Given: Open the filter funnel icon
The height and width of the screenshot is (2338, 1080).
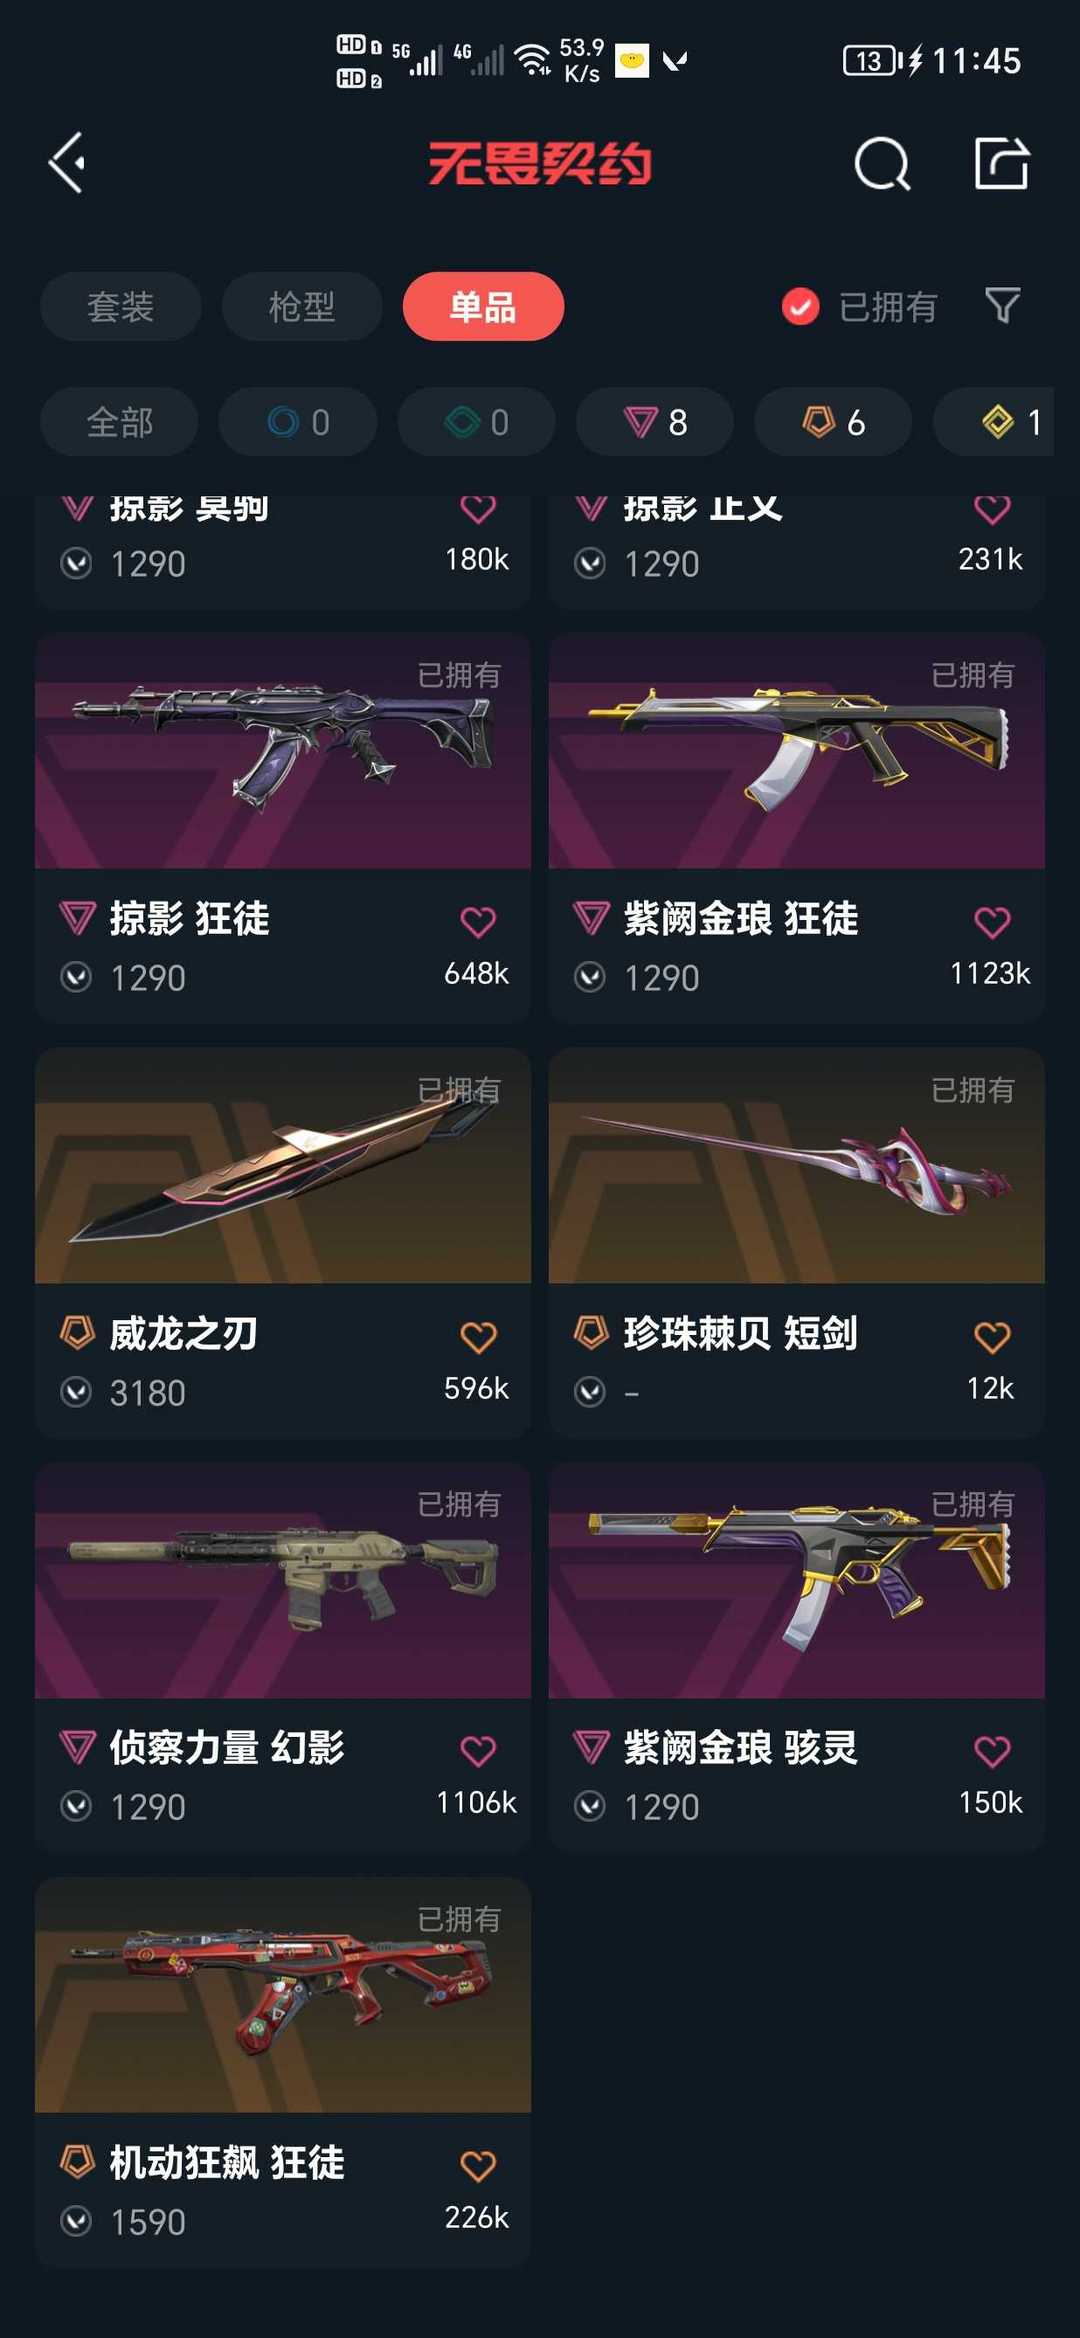Looking at the screenshot, I should tap(1002, 306).
